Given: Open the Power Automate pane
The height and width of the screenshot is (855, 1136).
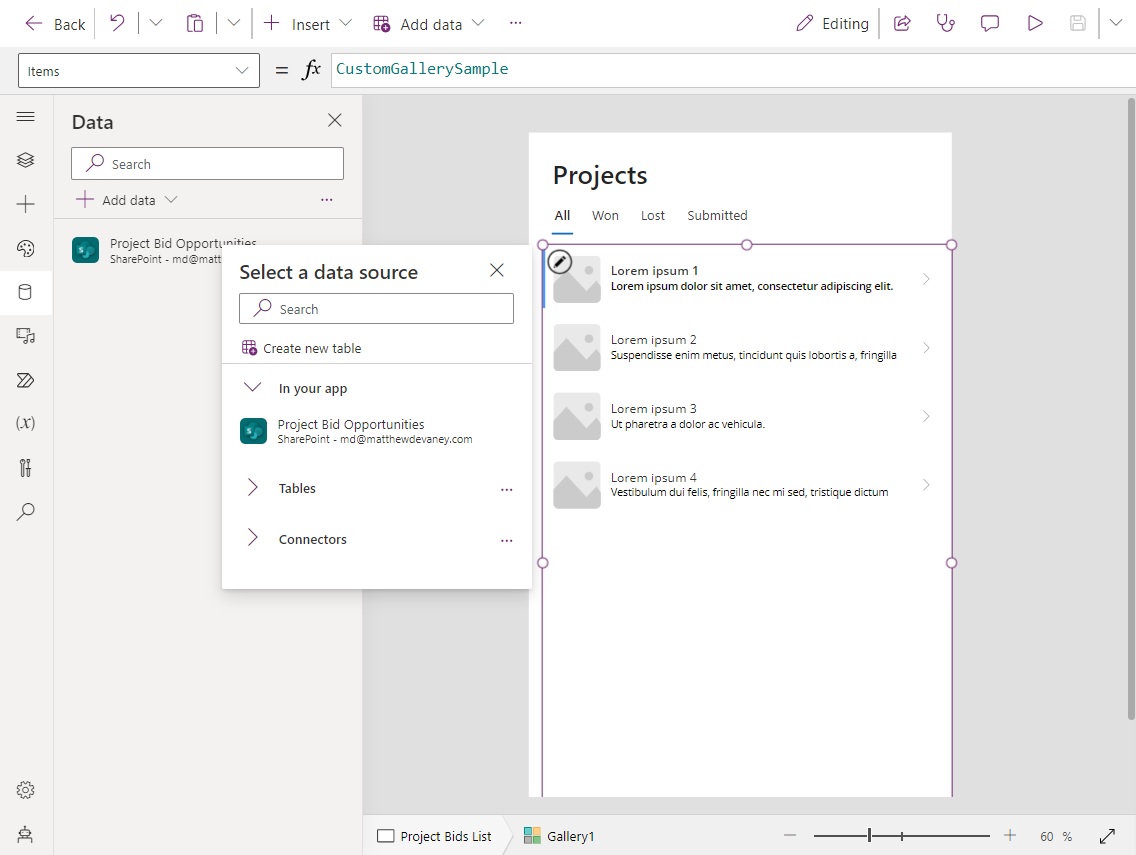Looking at the screenshot, I should pos(25,380).
